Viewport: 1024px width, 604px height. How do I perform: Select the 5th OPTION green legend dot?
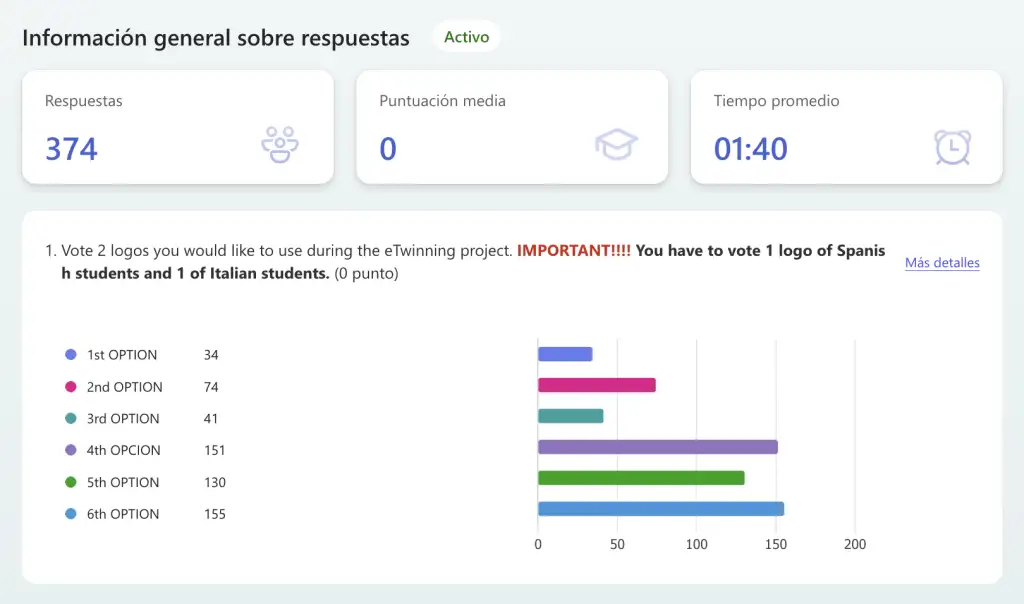(x=70, y=482)
